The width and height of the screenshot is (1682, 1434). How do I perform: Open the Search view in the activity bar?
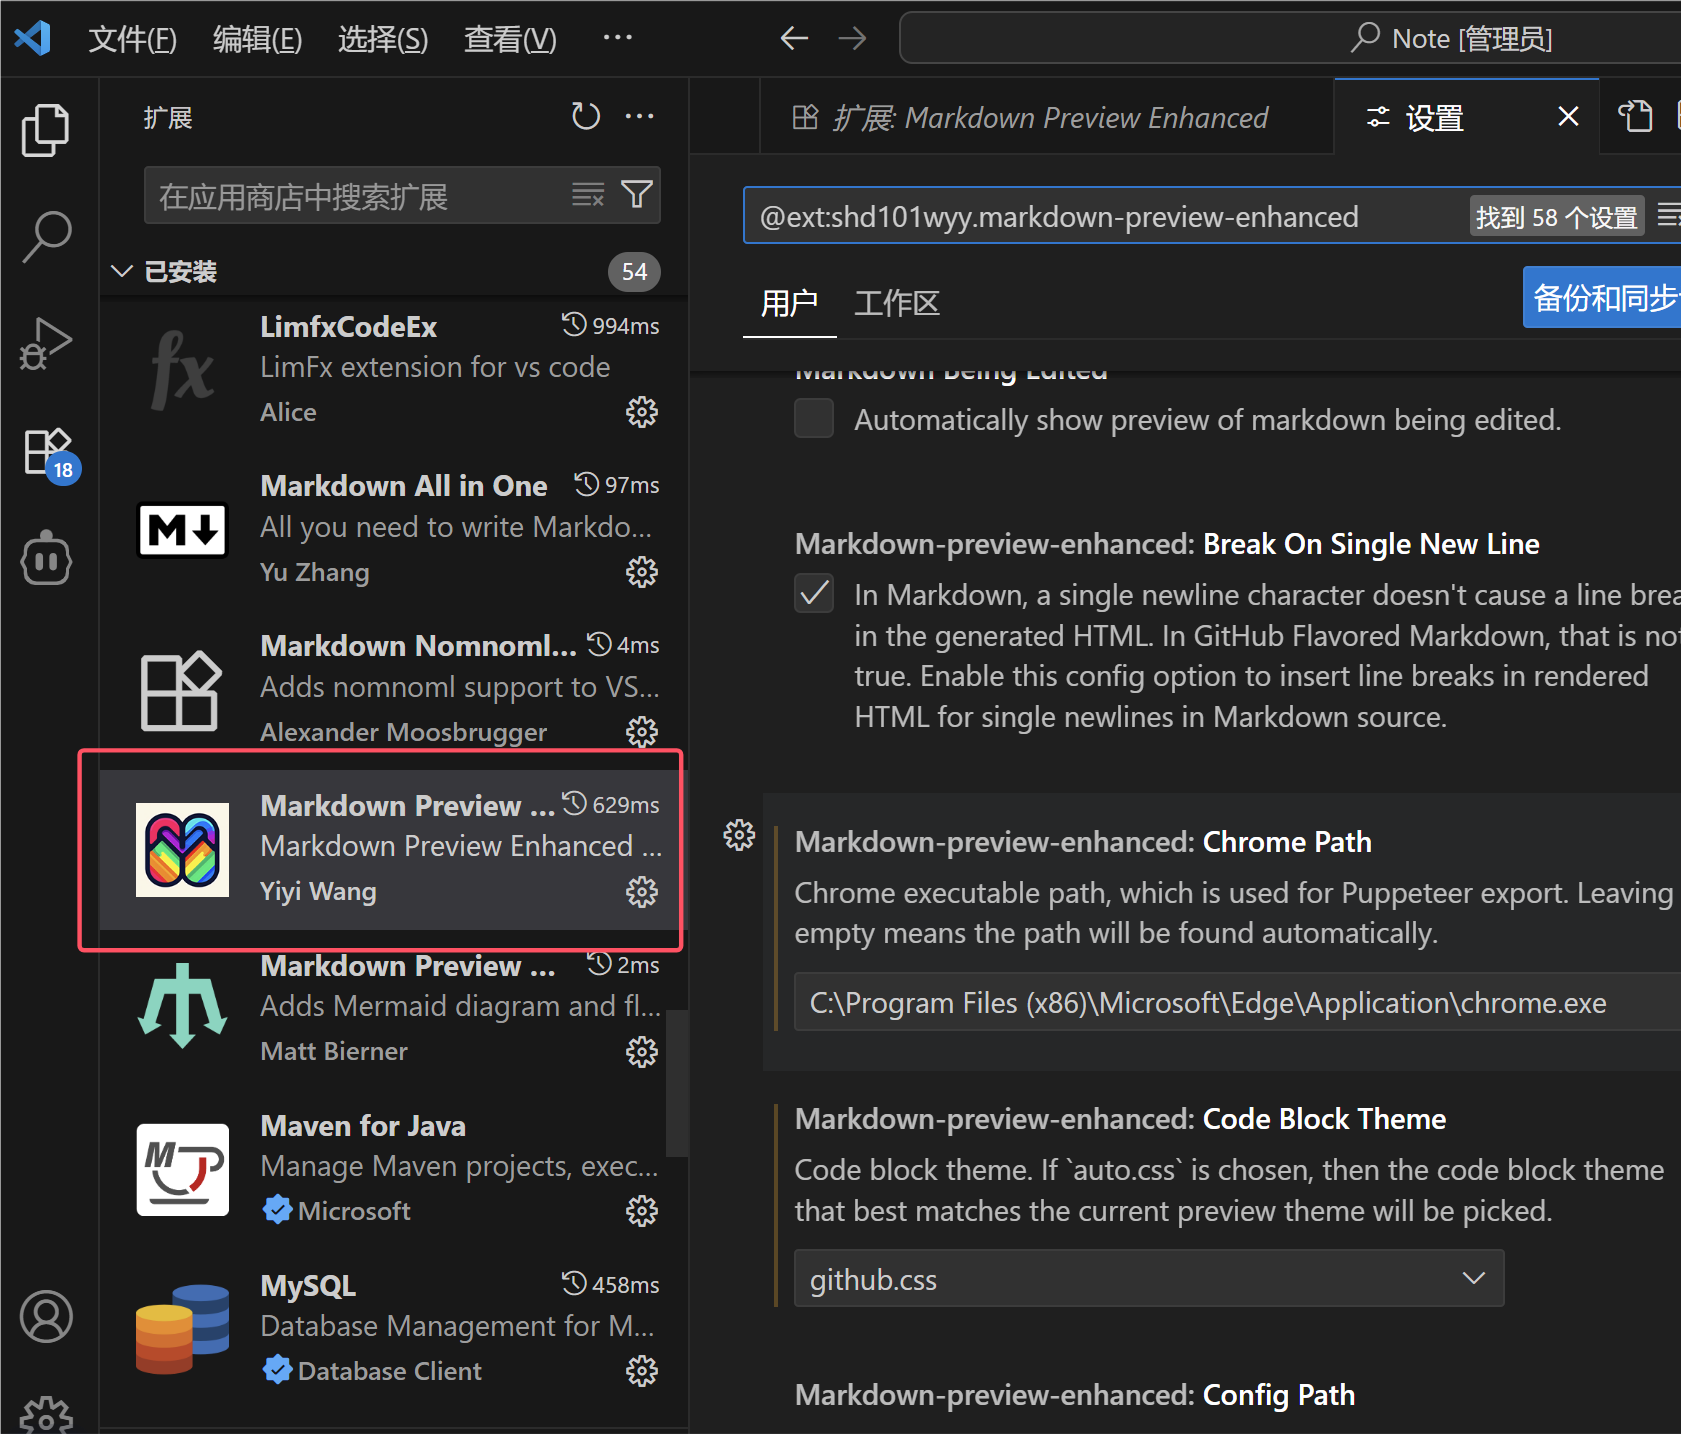[x=45, y=237]
